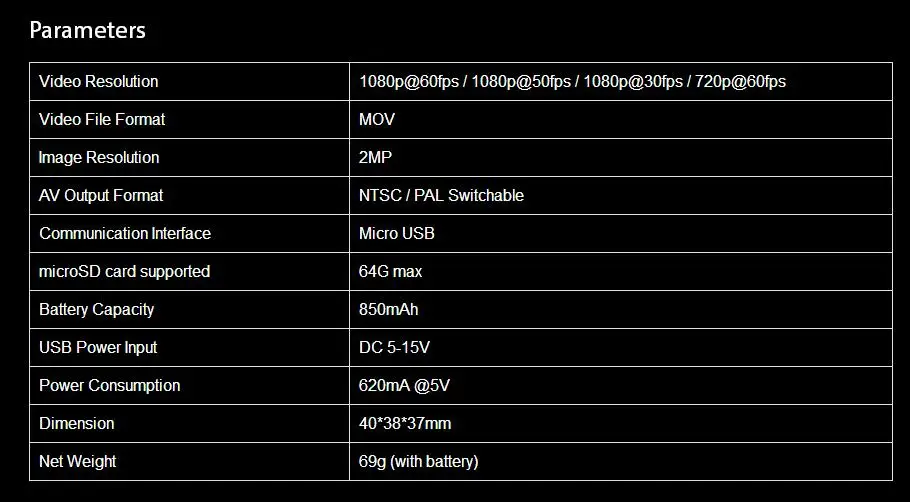Screen dimensions: 910x502
Task: Select the 69g (with battery) value
Action: [x=418, y=461]
